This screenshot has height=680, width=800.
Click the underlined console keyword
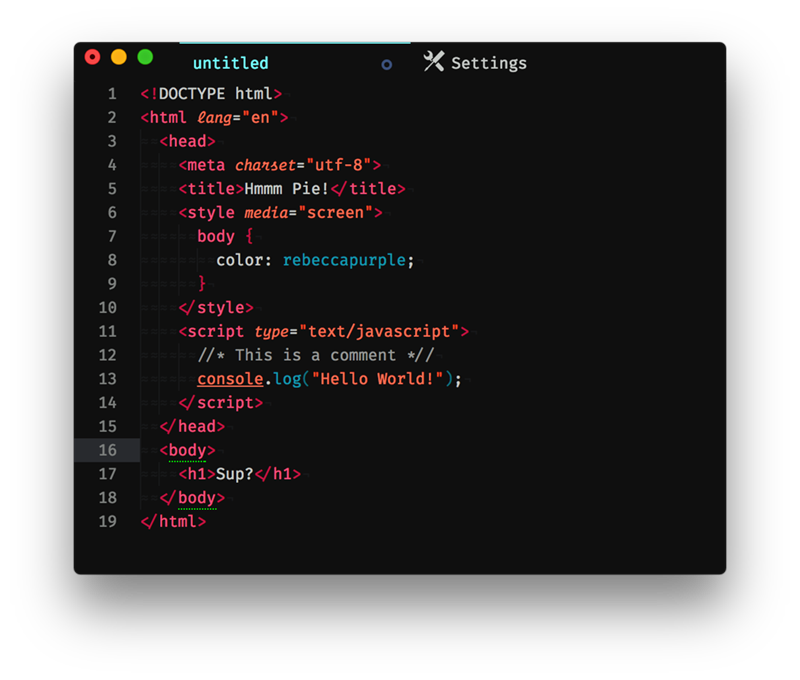point(230,379)
